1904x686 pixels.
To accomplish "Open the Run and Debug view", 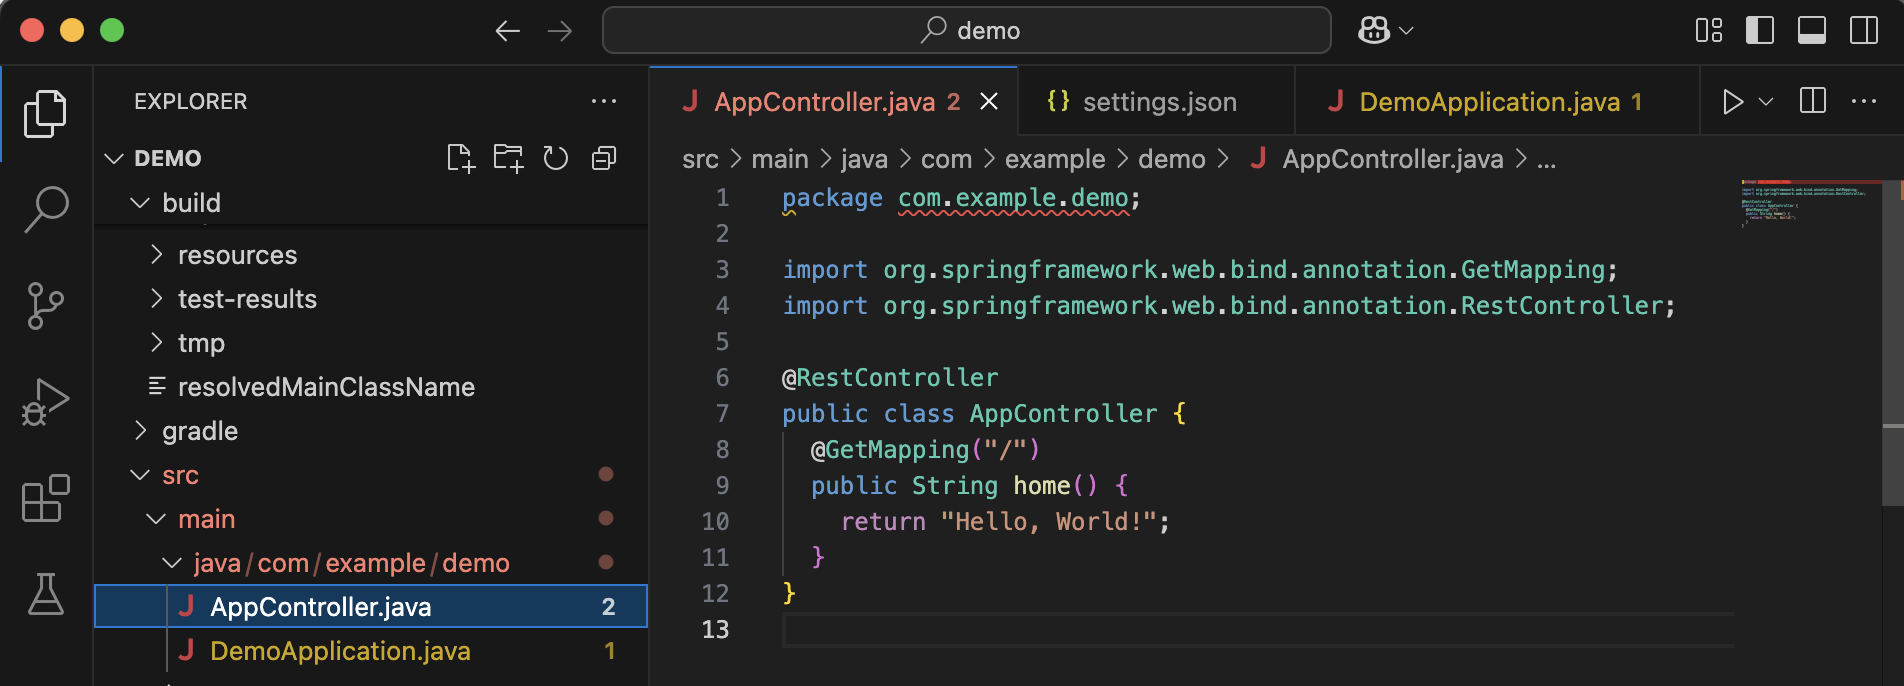I will coord(46,402).
